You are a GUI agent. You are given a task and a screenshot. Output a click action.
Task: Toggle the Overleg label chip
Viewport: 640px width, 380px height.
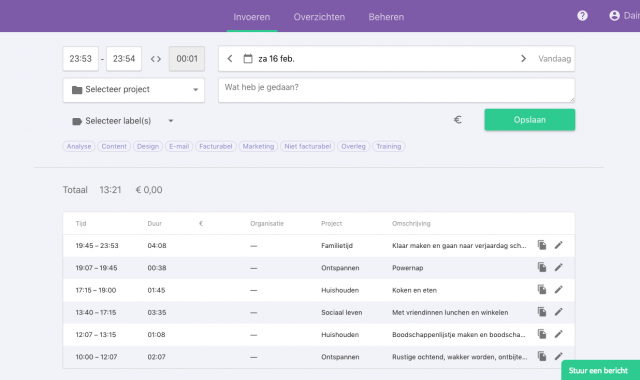[353, 147]
